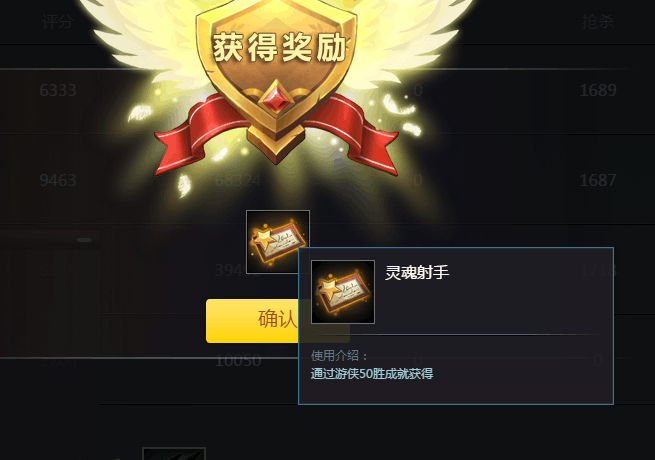
Task: Click the small dash bar on left panel
Action: pos(84,240)
